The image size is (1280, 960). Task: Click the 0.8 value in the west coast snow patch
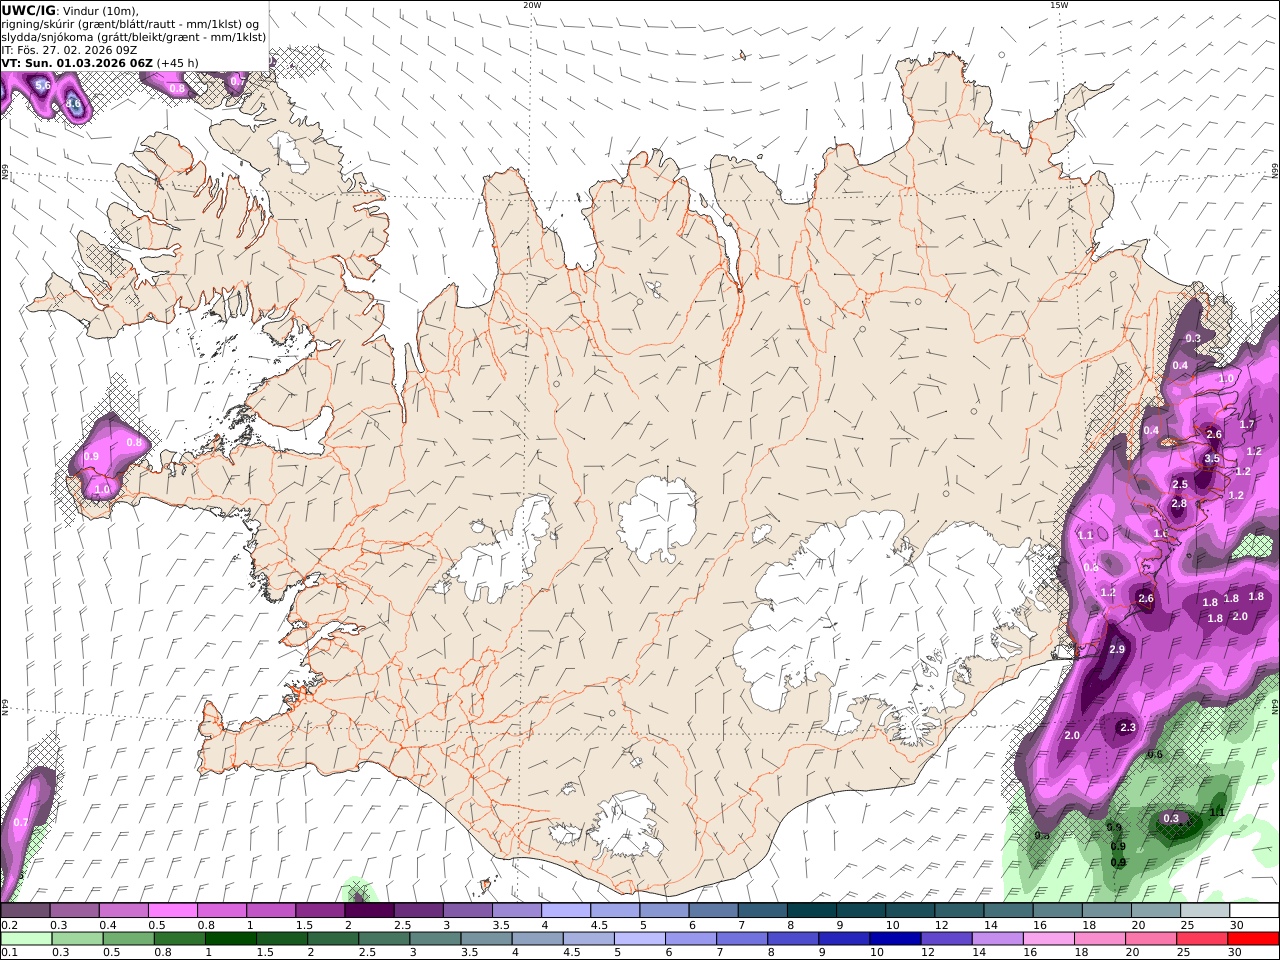tap(134, 443)
